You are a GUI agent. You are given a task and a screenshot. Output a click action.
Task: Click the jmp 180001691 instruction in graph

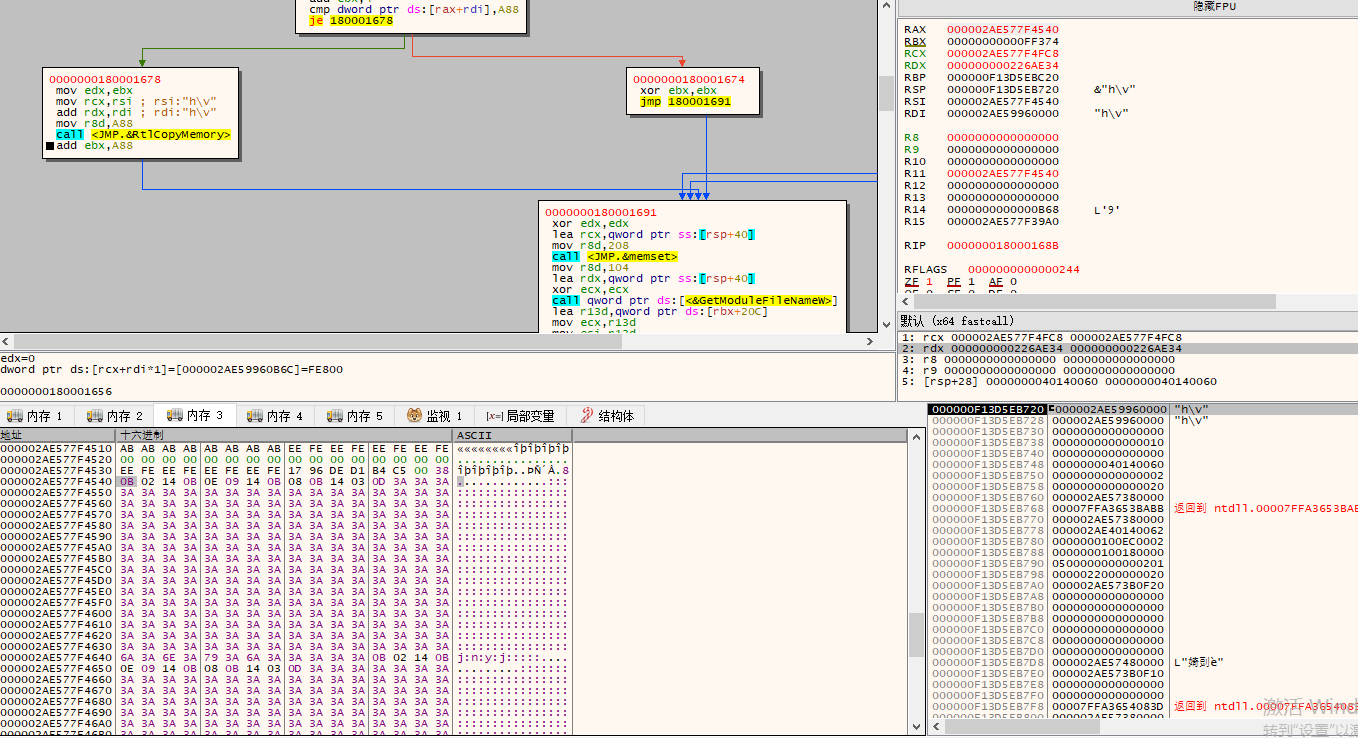686,102
